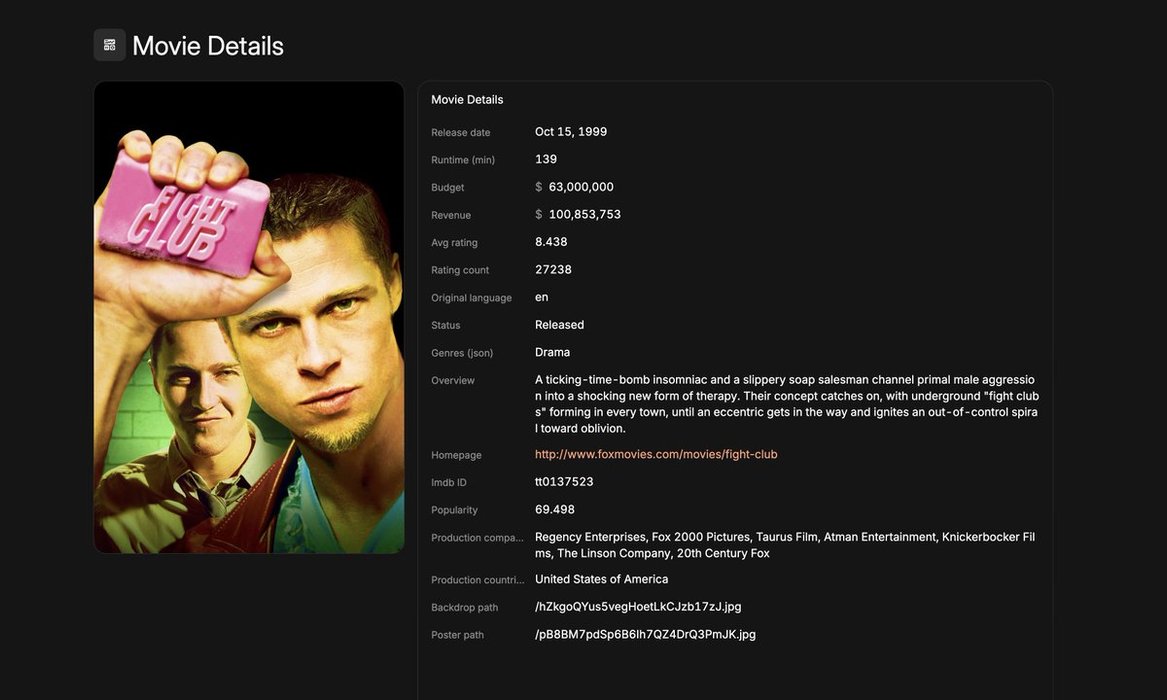
Task: Click the average rating value 8.438
Action: pos(551,242)
